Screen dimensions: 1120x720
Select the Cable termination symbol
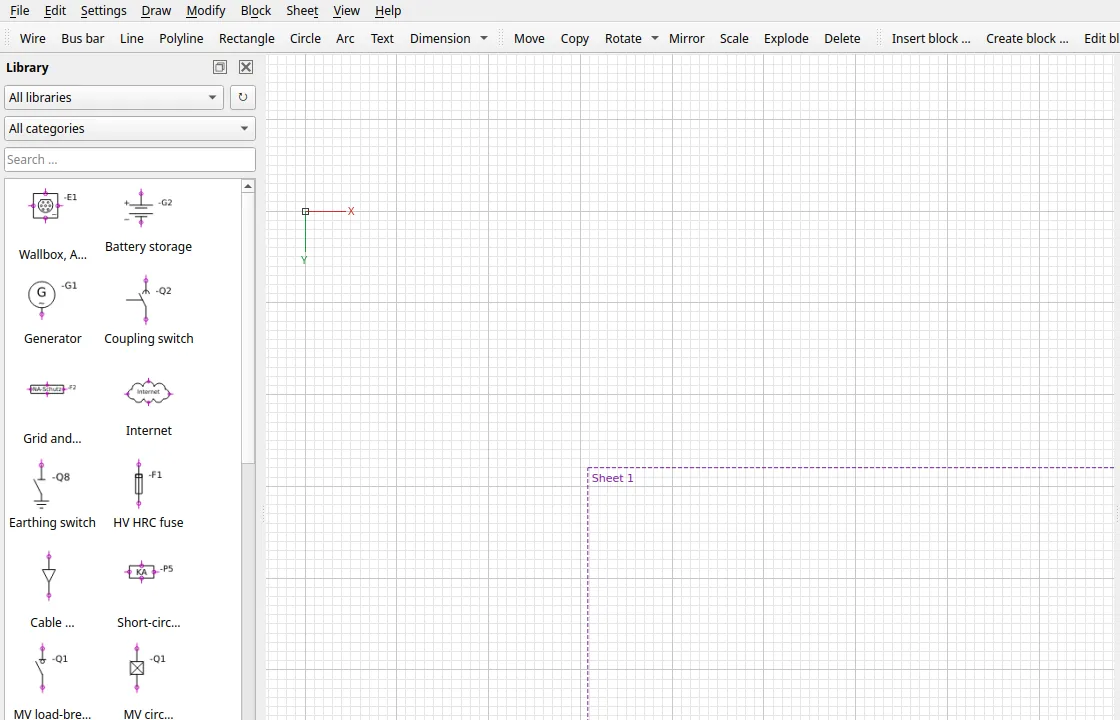(52, 589)
